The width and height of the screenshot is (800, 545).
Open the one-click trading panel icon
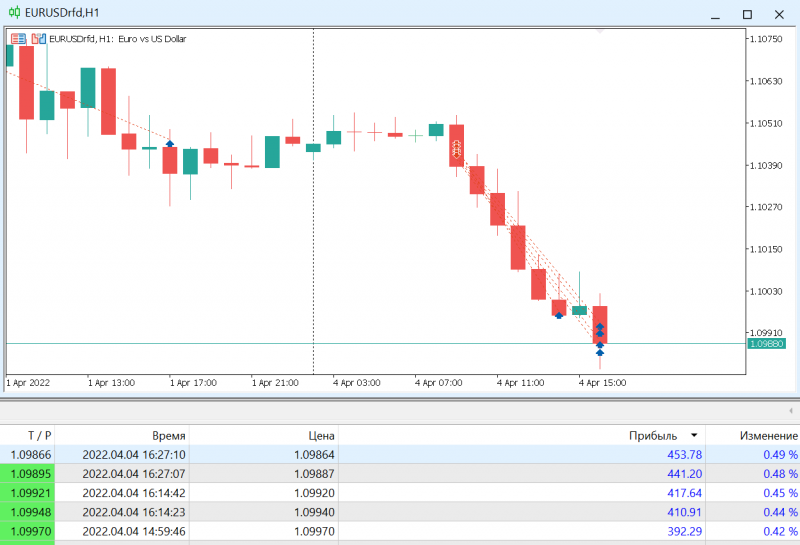click(18, 39)
